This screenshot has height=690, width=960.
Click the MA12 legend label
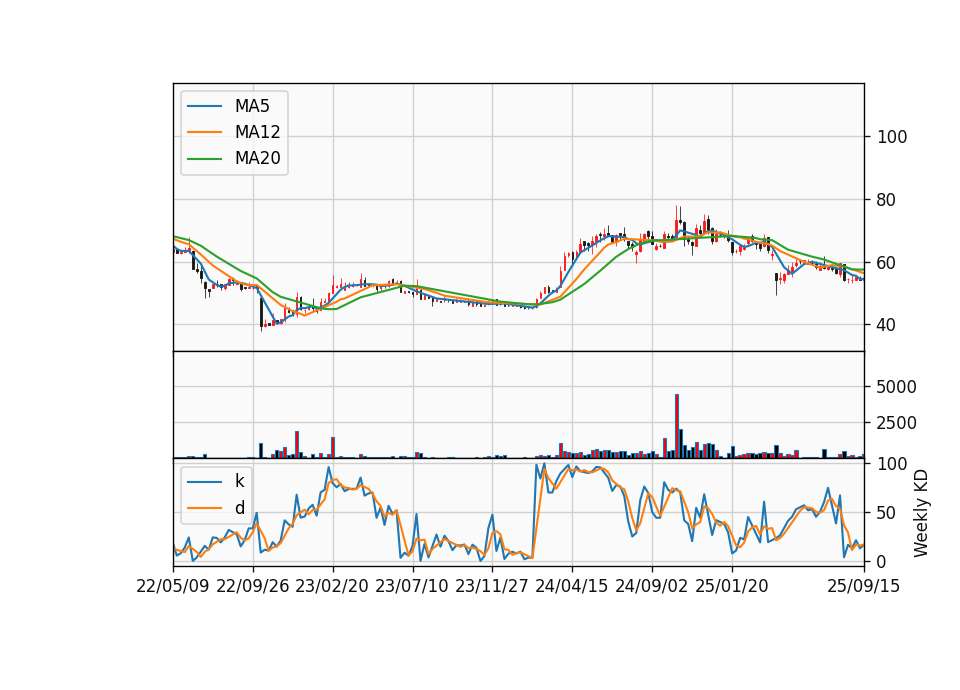tap(257, 132)
